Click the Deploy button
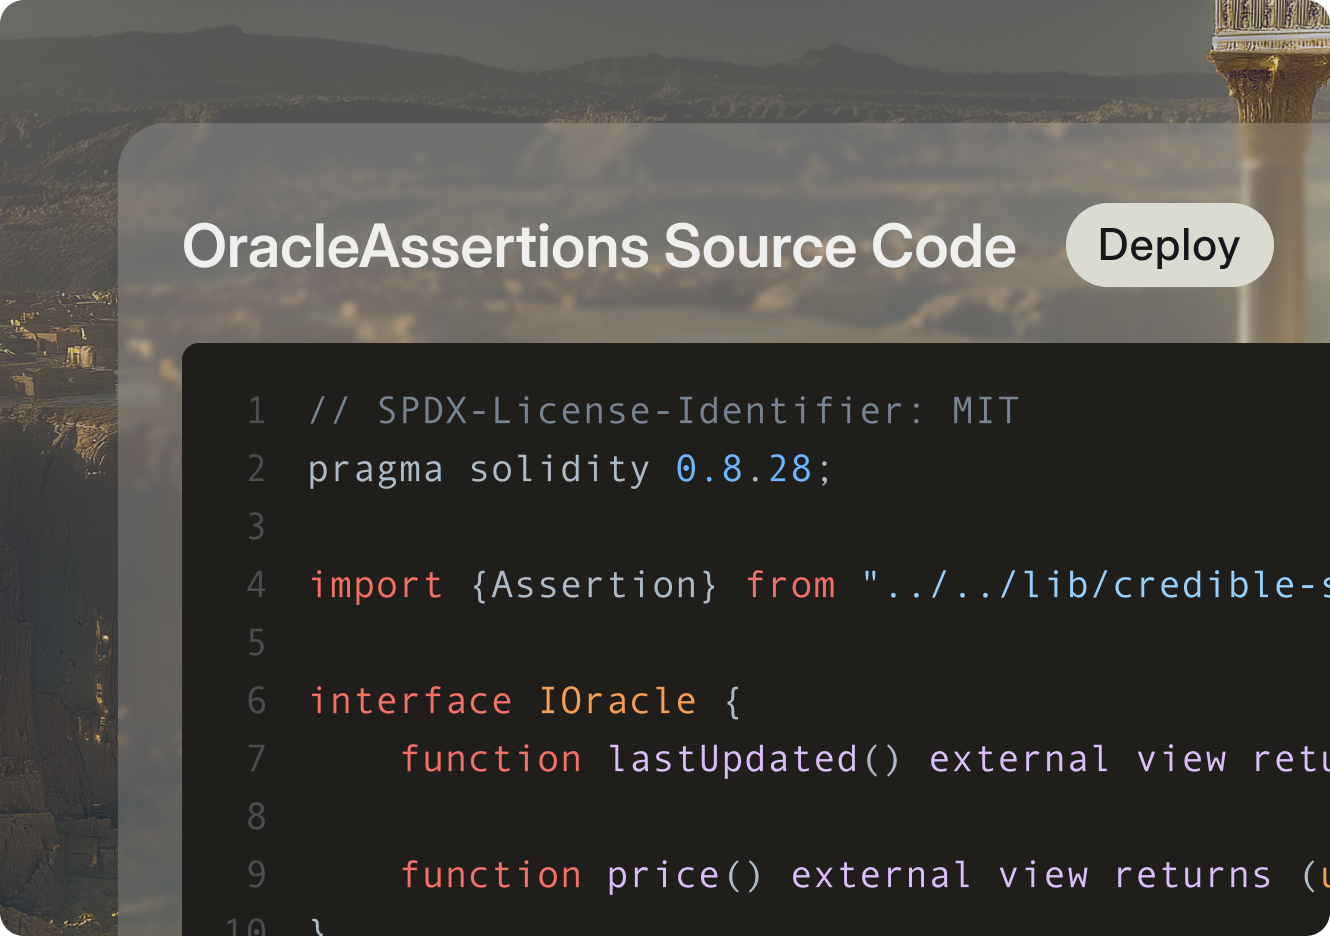 coord(1169,245)
